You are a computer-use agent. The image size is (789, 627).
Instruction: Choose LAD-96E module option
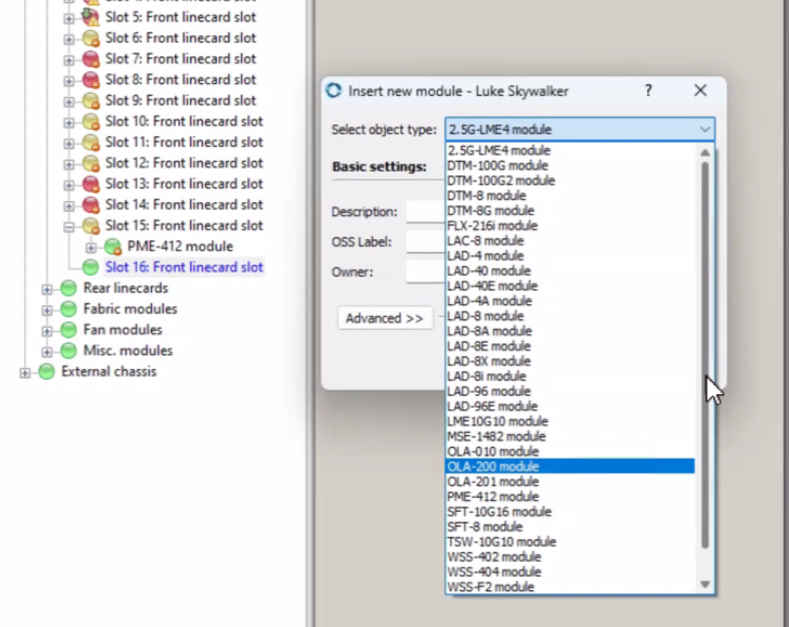[571, 407]
